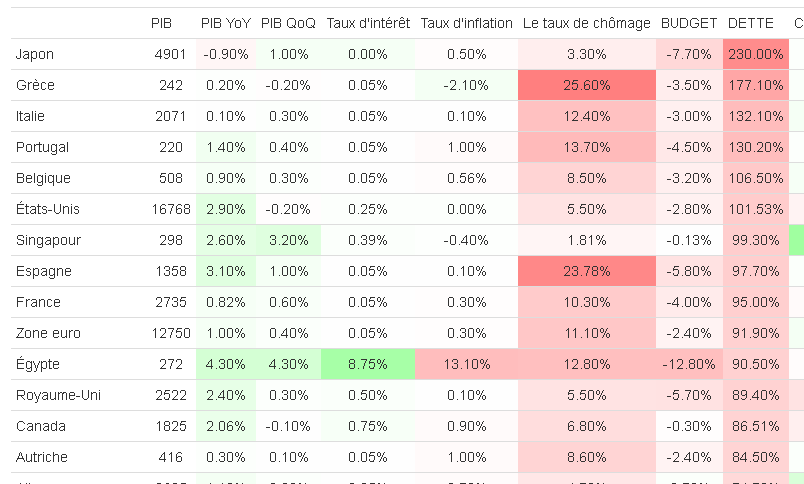Select the Zone euro row label
Image resolution: width=804 pixels, height=484 pixels.
click(48, 333)
